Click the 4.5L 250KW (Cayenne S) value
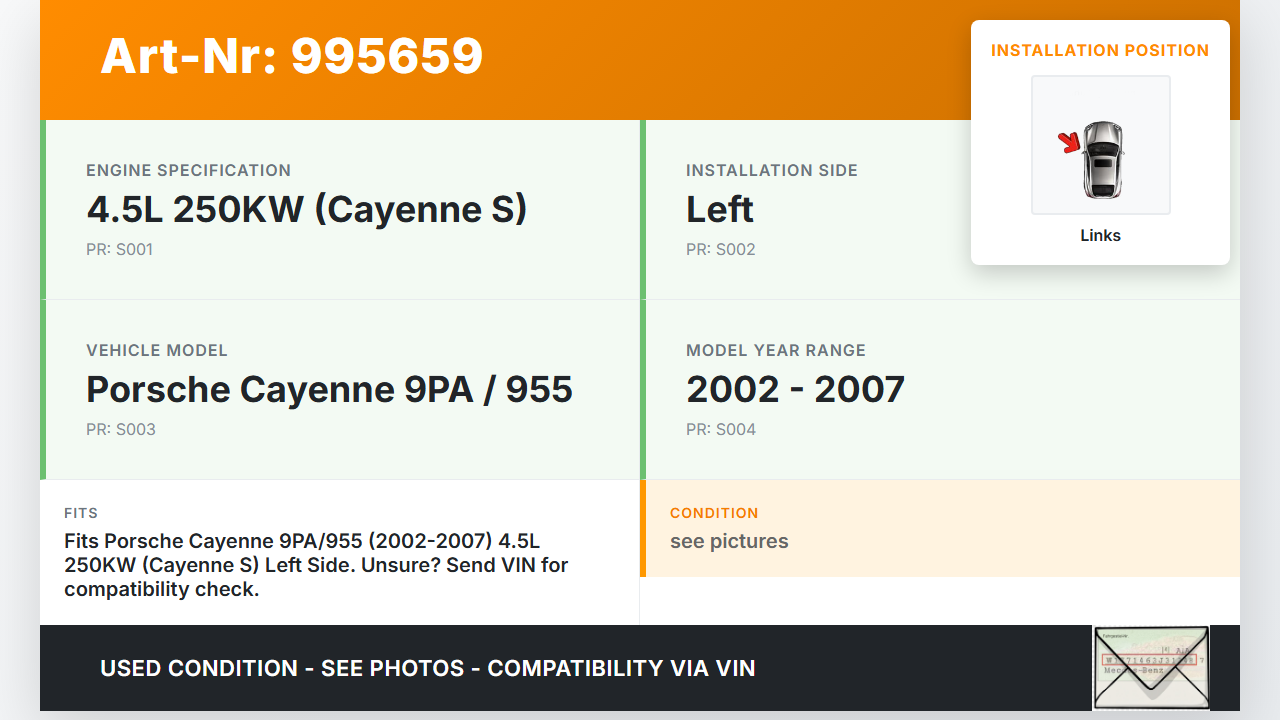This screenshot has height=720, width=1280. [x=306, y=209]
